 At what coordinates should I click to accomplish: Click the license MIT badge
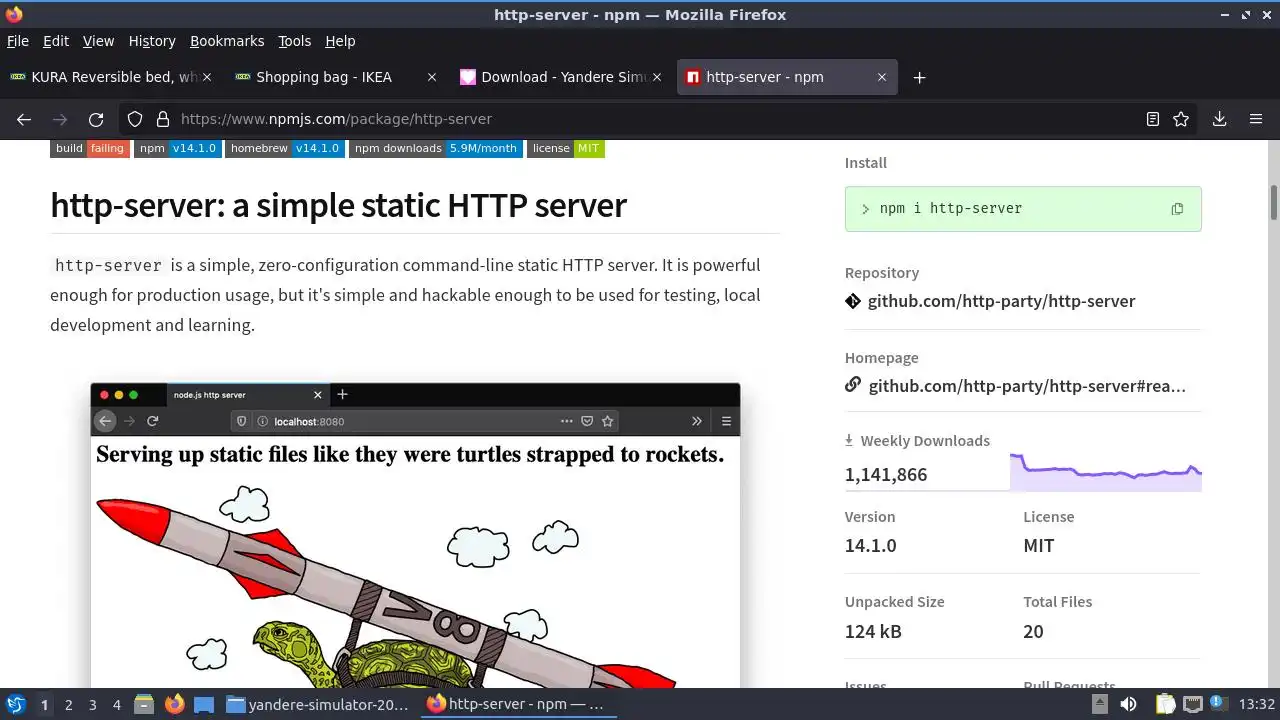point(566,148)
